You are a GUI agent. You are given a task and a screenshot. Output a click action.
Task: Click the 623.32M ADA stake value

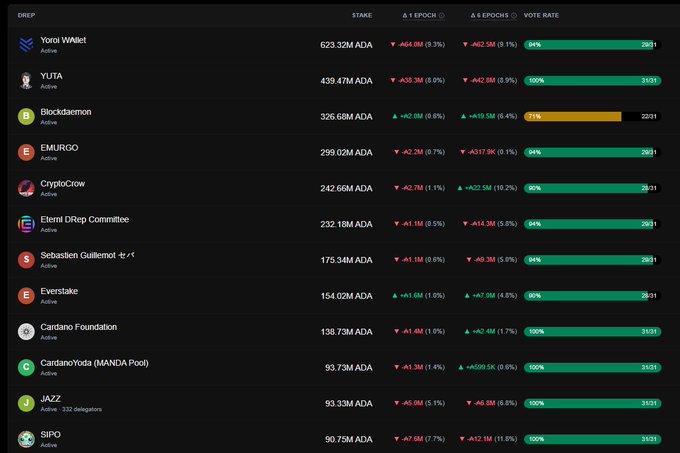pos(346,45)
